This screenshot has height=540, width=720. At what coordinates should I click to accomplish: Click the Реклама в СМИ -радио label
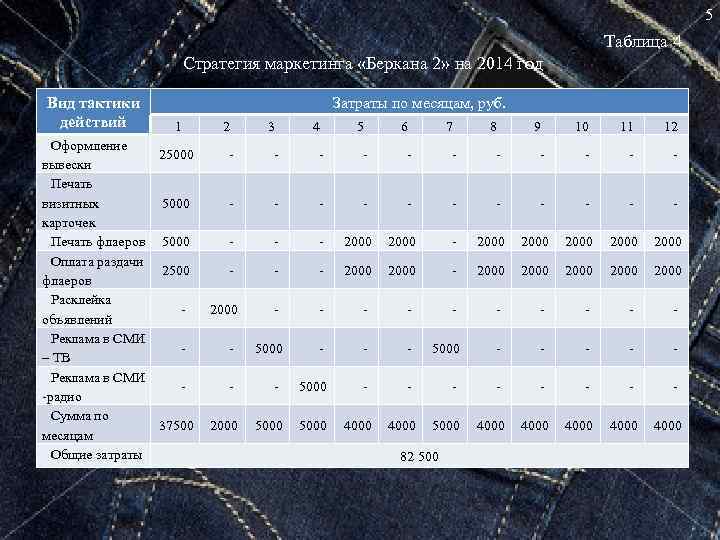coord(94,387)
